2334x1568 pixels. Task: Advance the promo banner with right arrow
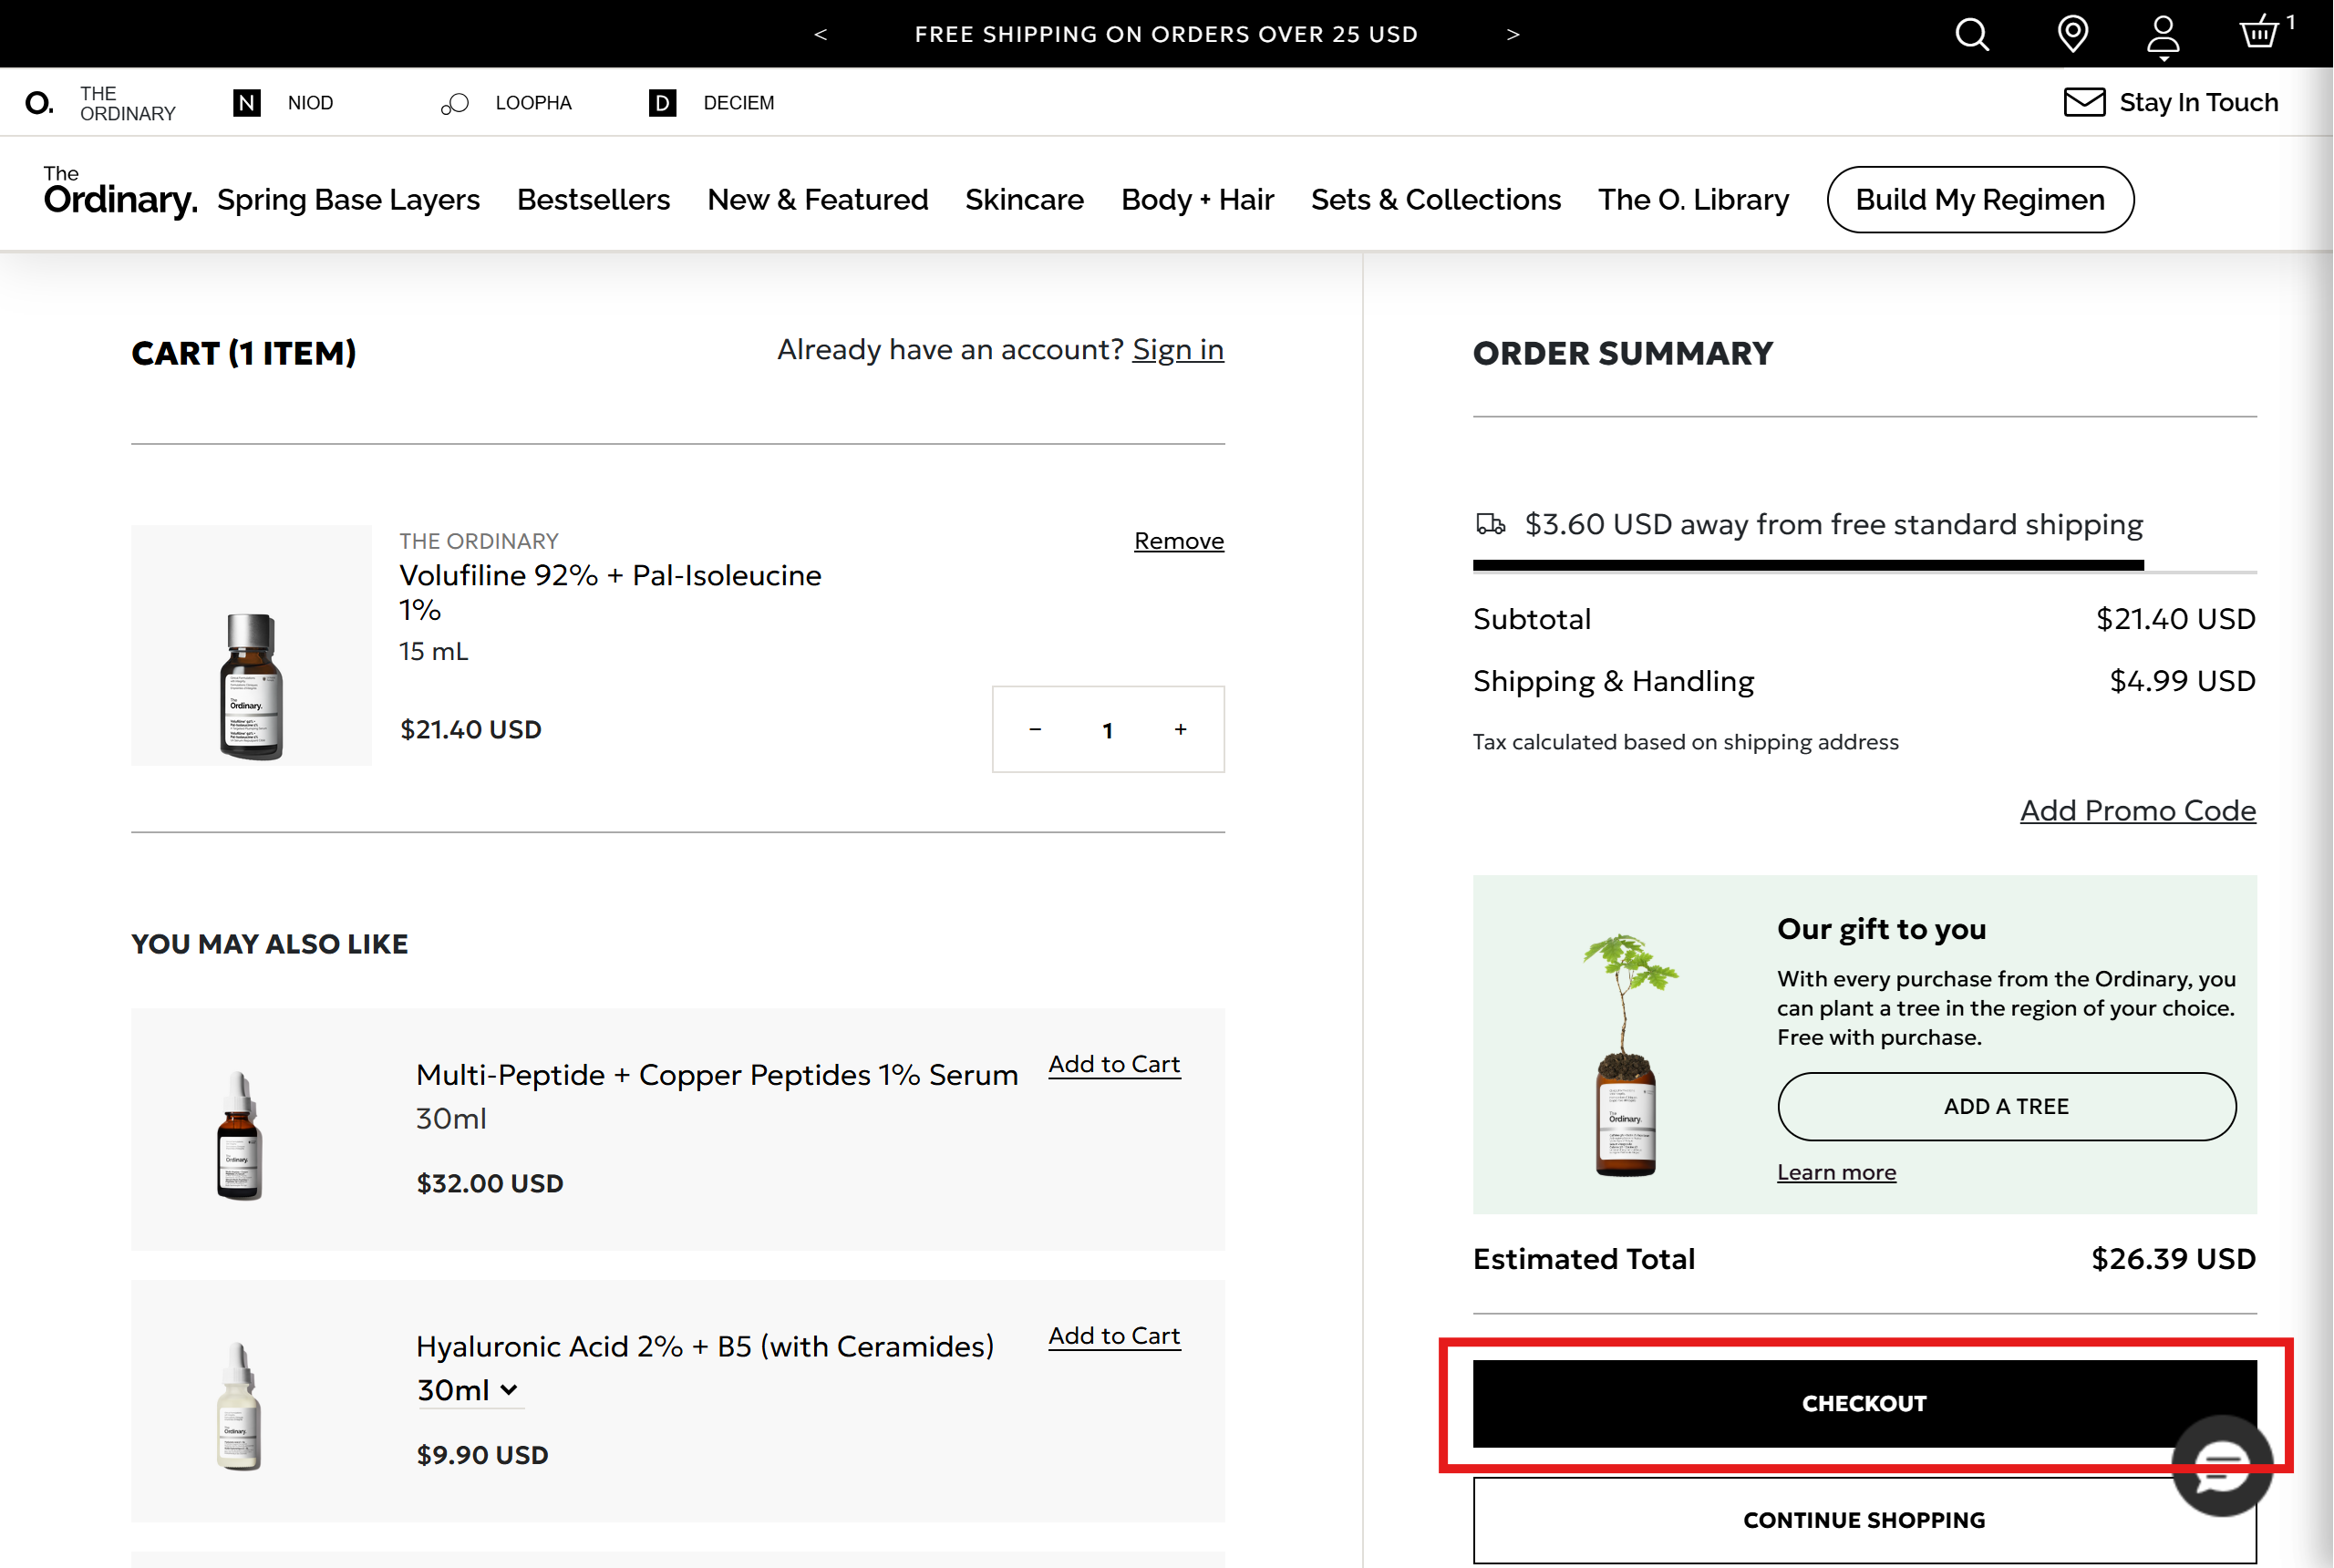click(x=1513, y=33)
